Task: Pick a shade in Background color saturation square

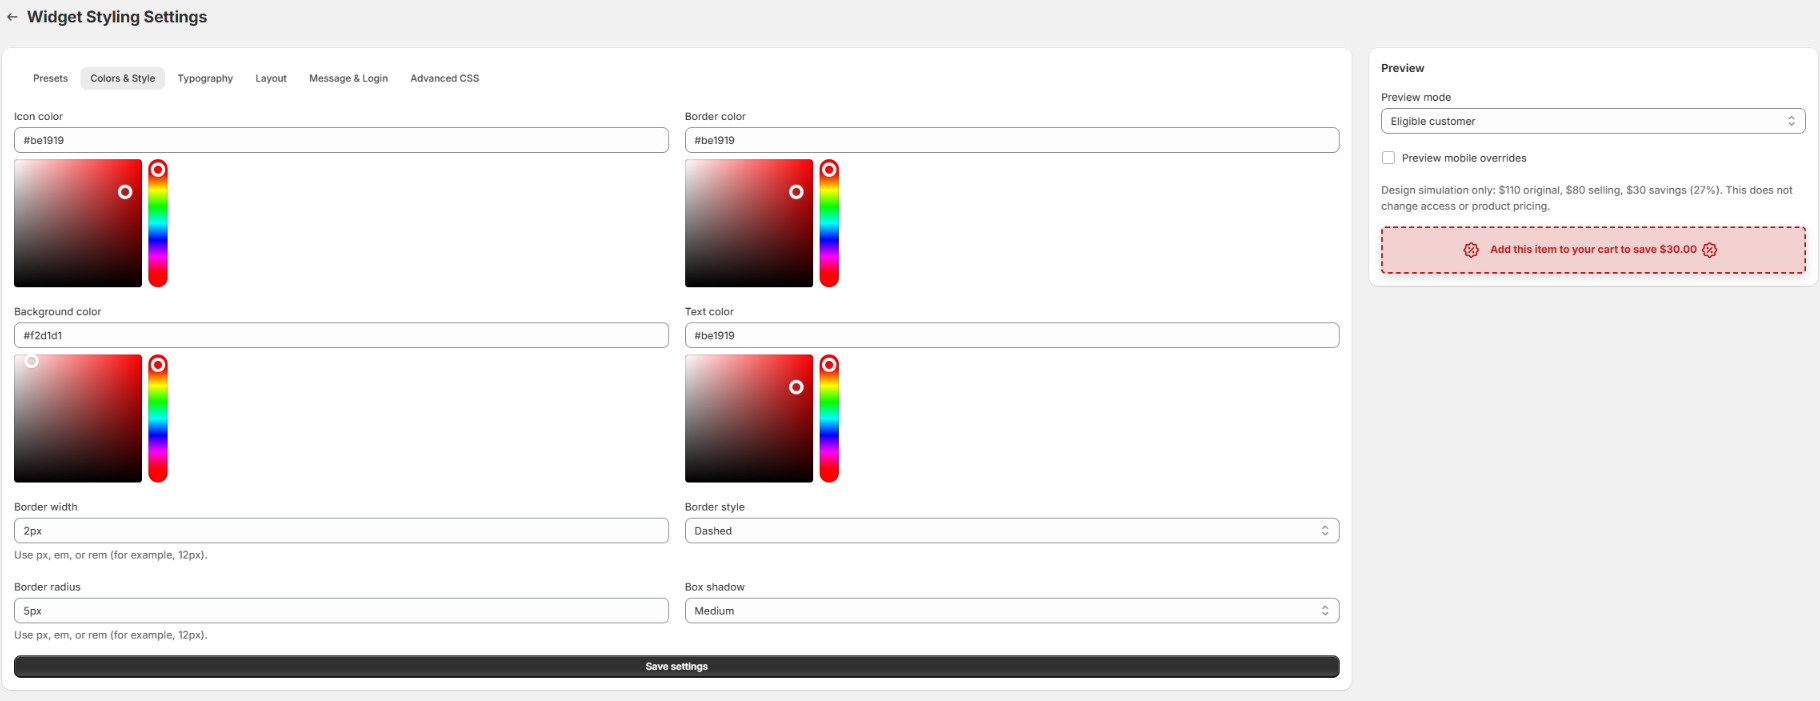Action: pos(78,418)
